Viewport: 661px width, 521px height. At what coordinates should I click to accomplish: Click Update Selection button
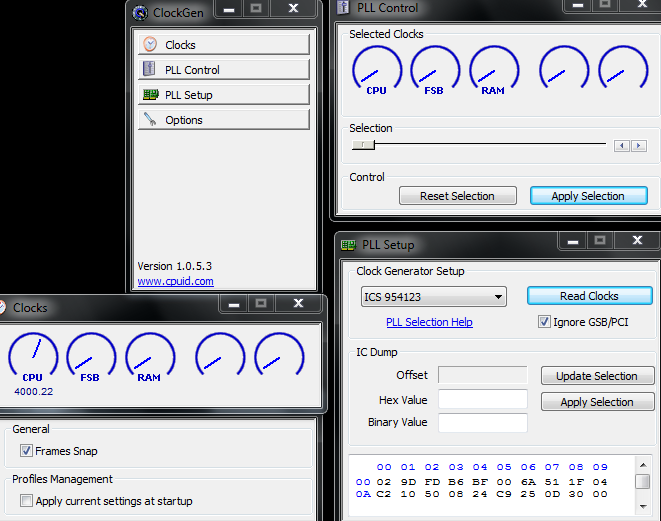click(597, 376)
